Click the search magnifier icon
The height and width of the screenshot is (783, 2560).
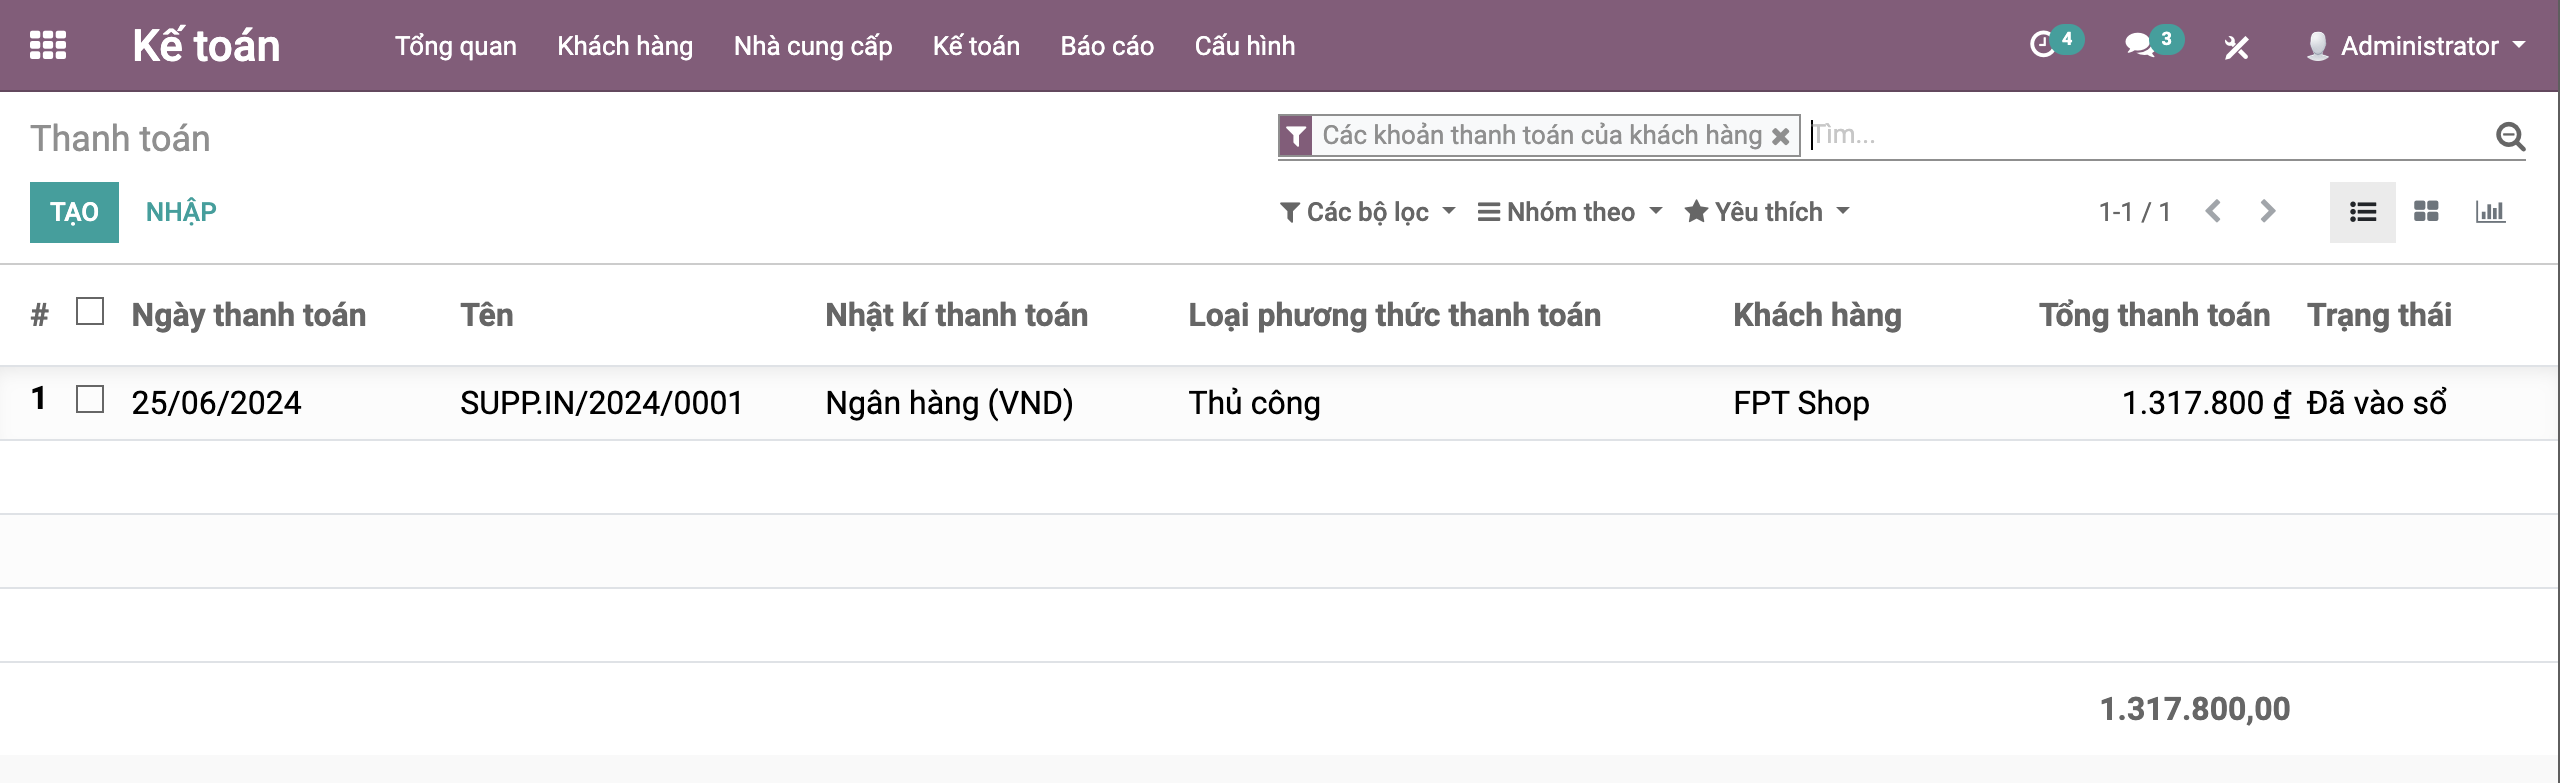(x=2510, y=136)
